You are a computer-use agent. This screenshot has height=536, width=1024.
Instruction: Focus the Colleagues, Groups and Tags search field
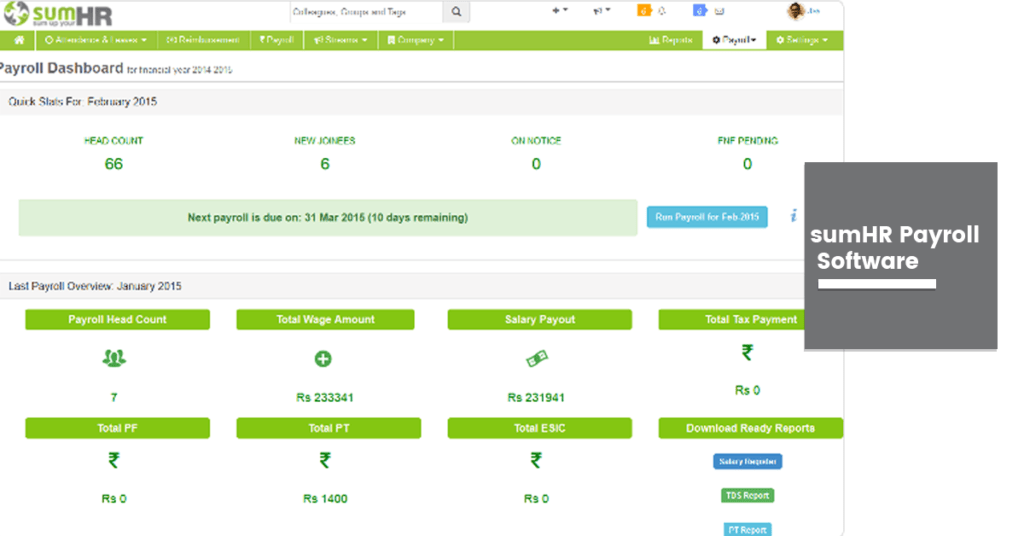(366, 12)
